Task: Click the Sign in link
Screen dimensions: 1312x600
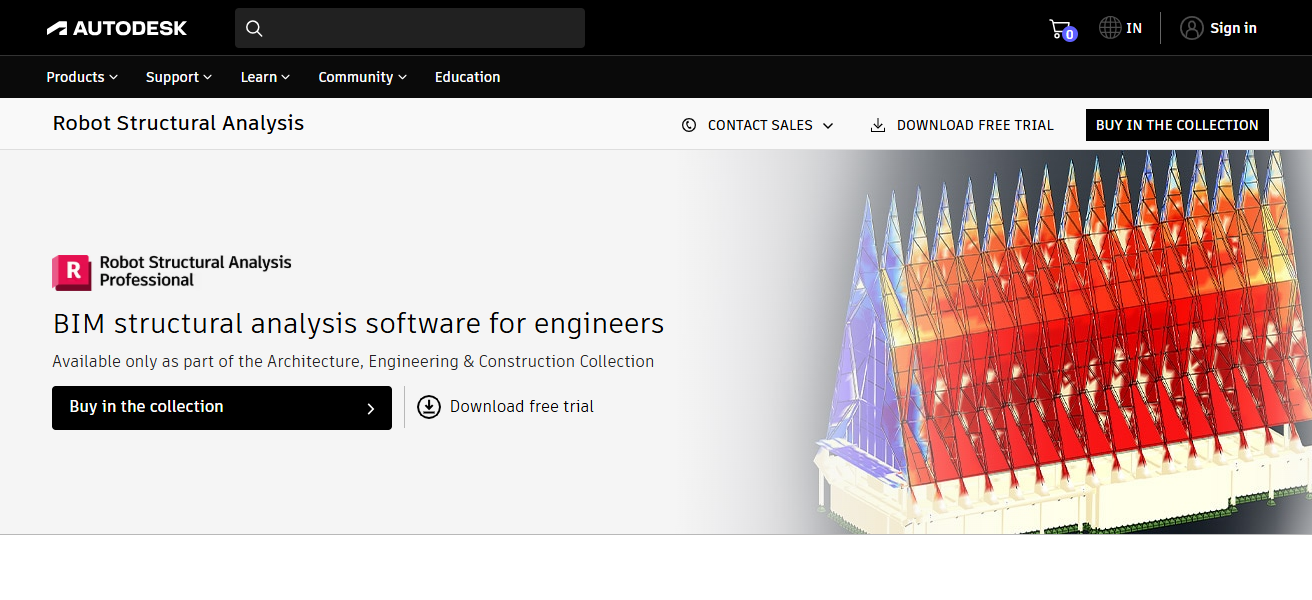Action: pos(1233,28)
